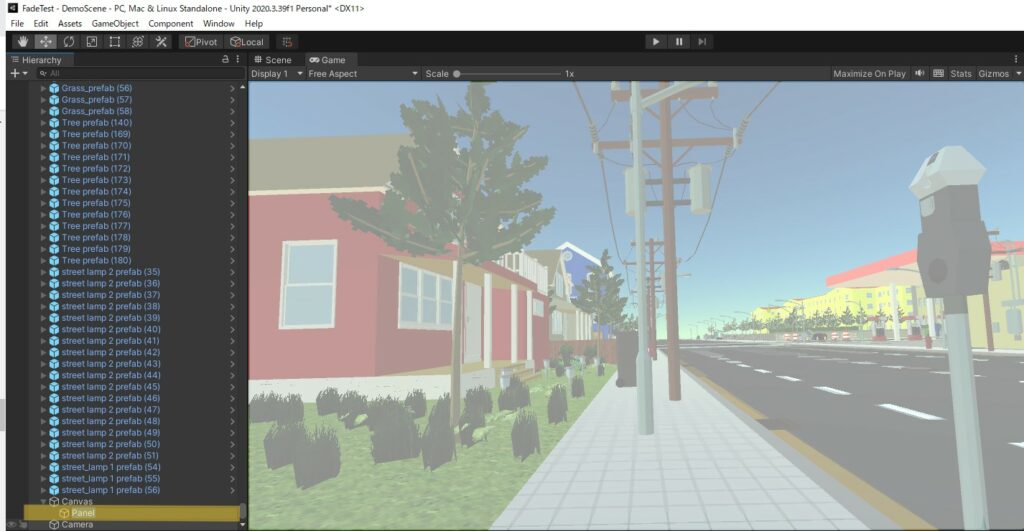This screenshot has width=1024, height=531.
Task: Expand Grass_prefab (56) in hierarchy
Action: tap(44, 88)
